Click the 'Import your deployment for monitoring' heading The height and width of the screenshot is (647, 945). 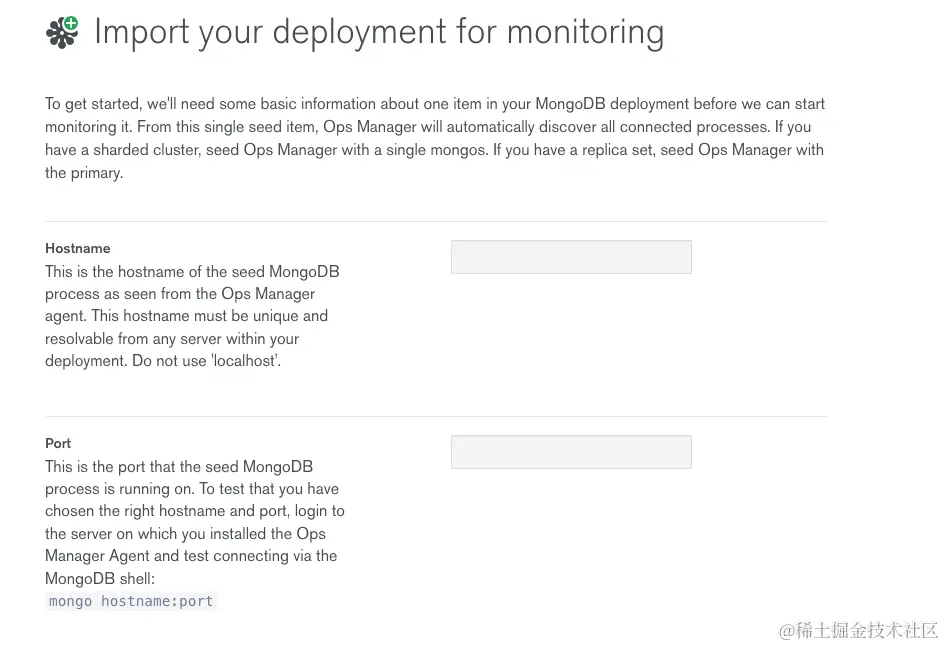tap(378, 32)
